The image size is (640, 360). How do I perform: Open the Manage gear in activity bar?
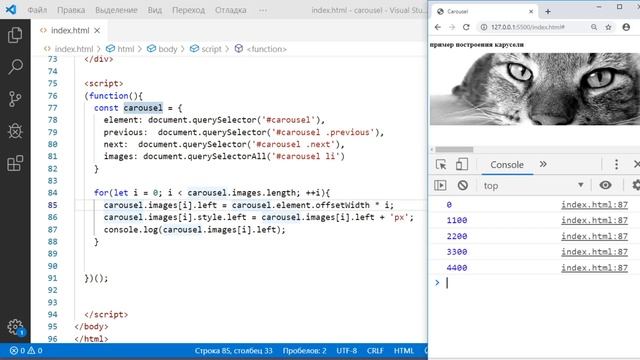[15, 327]
